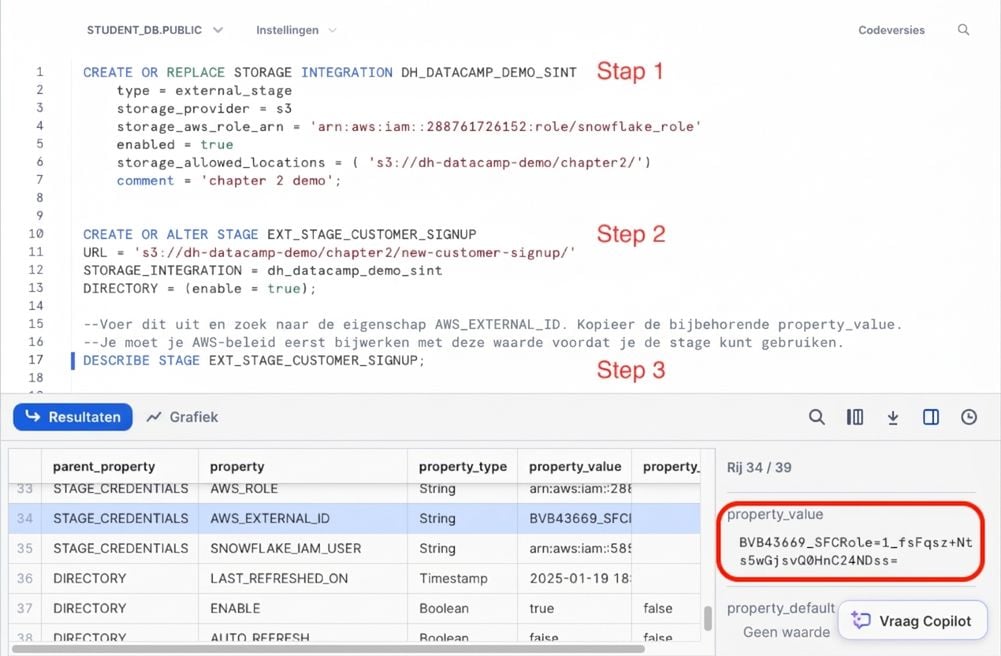Viewport: 1001px width, 656px height.
Task: Select the LAST_REFRESHED_ON cell
Action: click(303, 578)
